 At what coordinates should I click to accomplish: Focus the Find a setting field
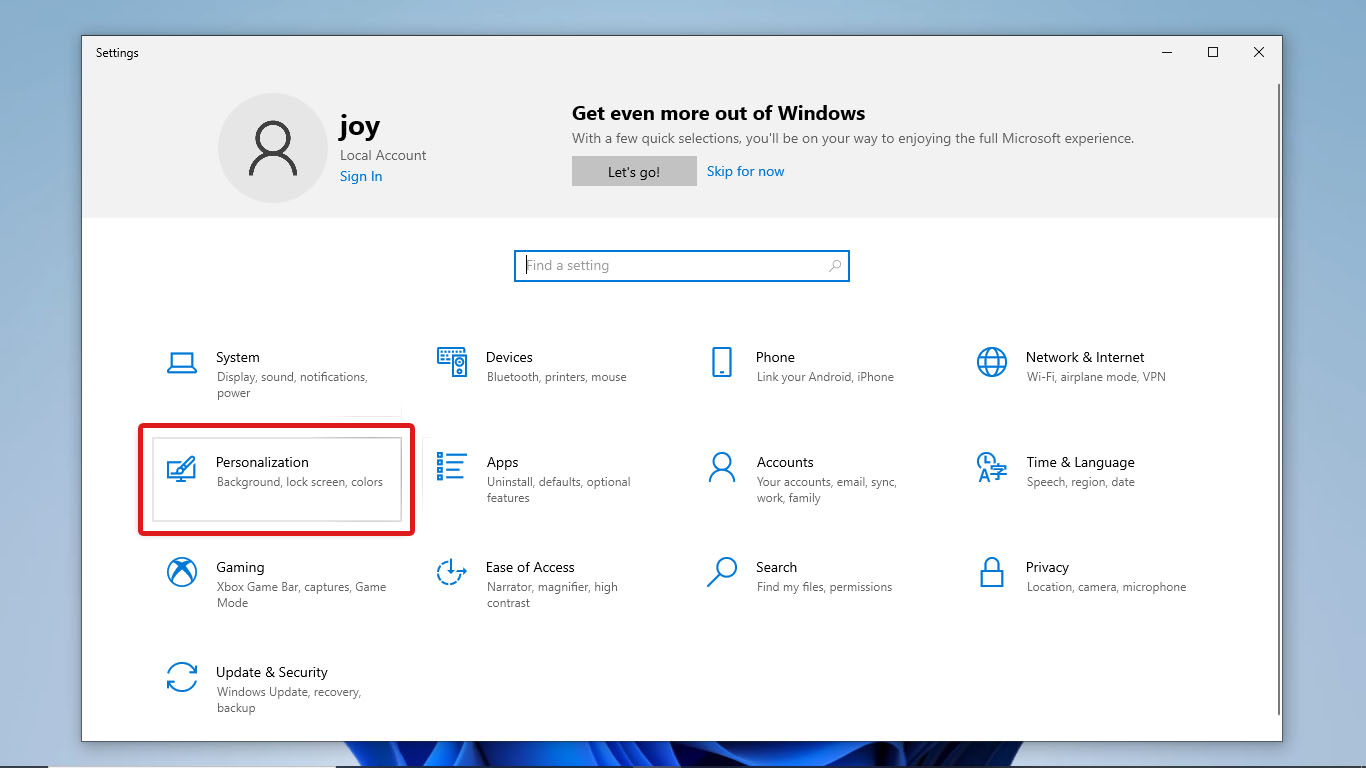click(682, 266)
